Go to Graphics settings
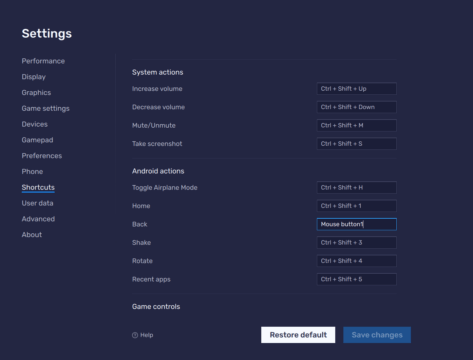Viewport: 473px width, 360px height. (x=36, y=93)
